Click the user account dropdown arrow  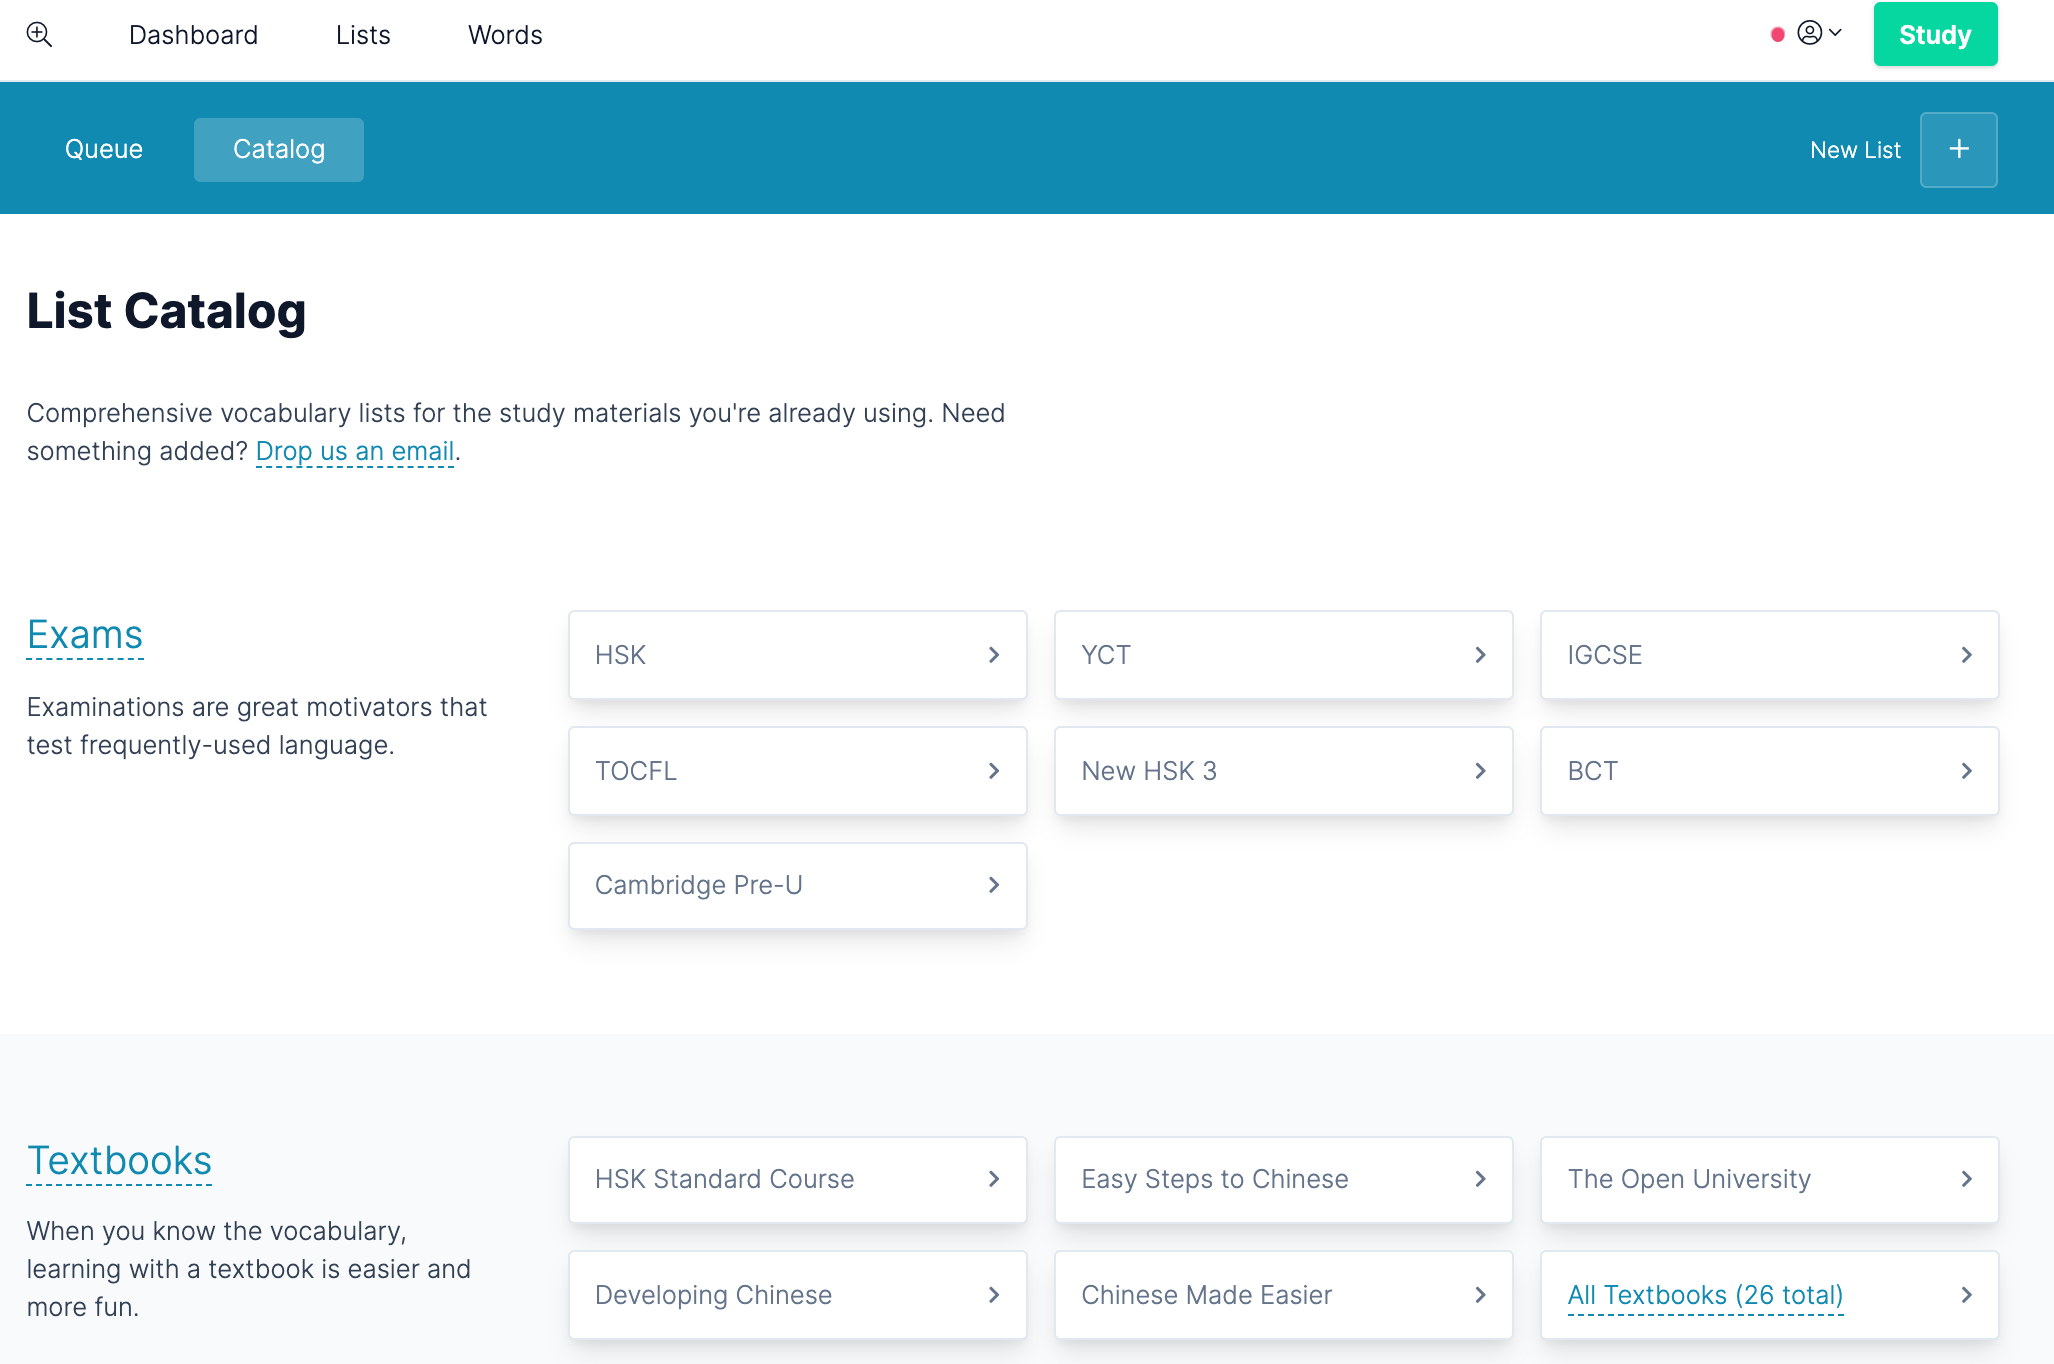tap(1833, 32)
